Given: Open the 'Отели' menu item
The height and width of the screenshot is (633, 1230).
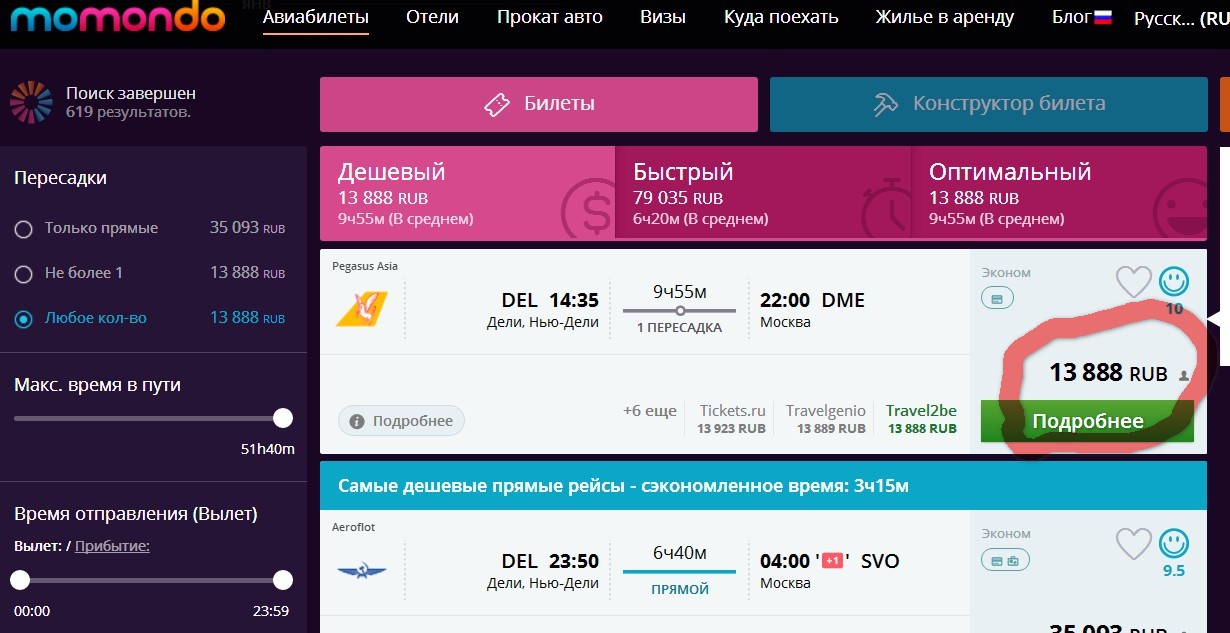Looking at the screenshot, I should click(x=432, y=17).
